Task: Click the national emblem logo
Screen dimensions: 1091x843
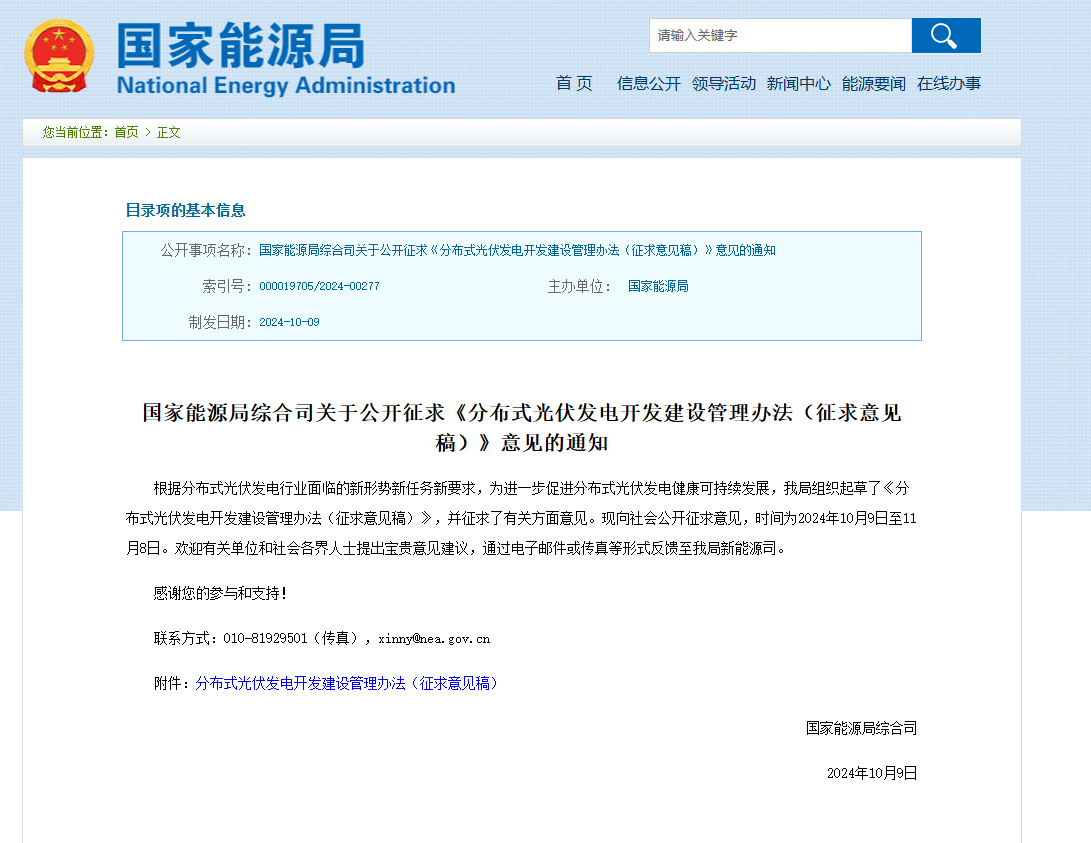Action: click(x=59, y=56)
